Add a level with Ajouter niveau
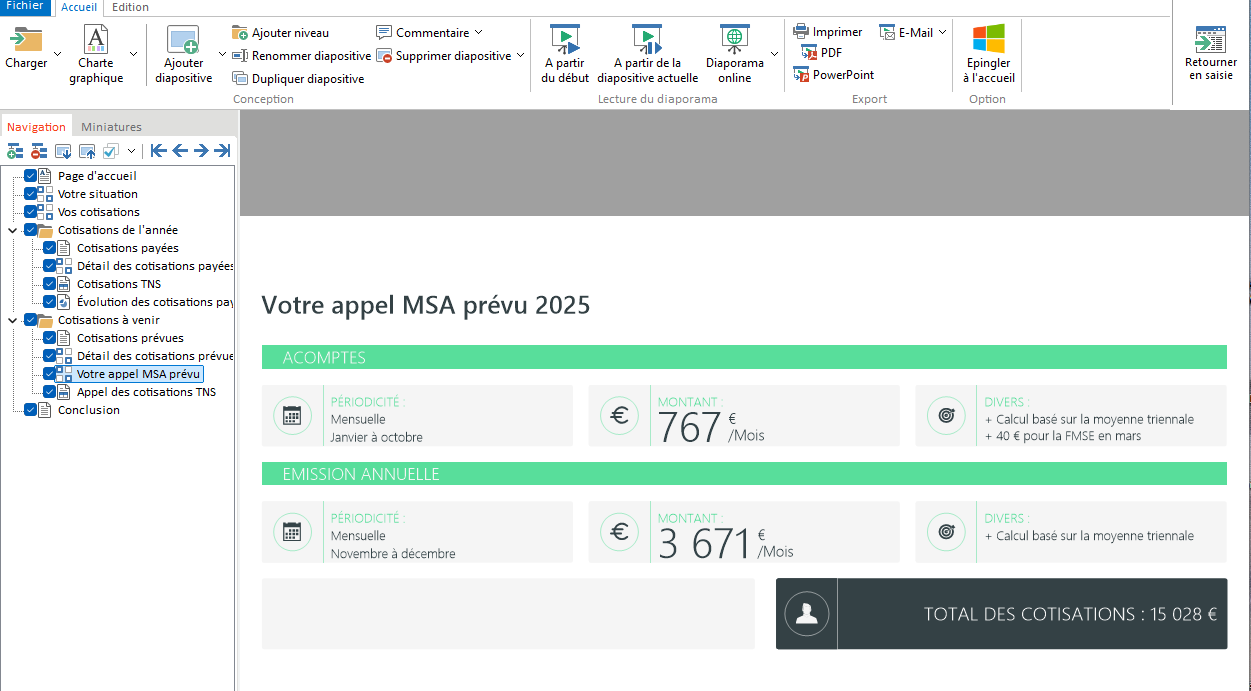 (x=280, y=33)
